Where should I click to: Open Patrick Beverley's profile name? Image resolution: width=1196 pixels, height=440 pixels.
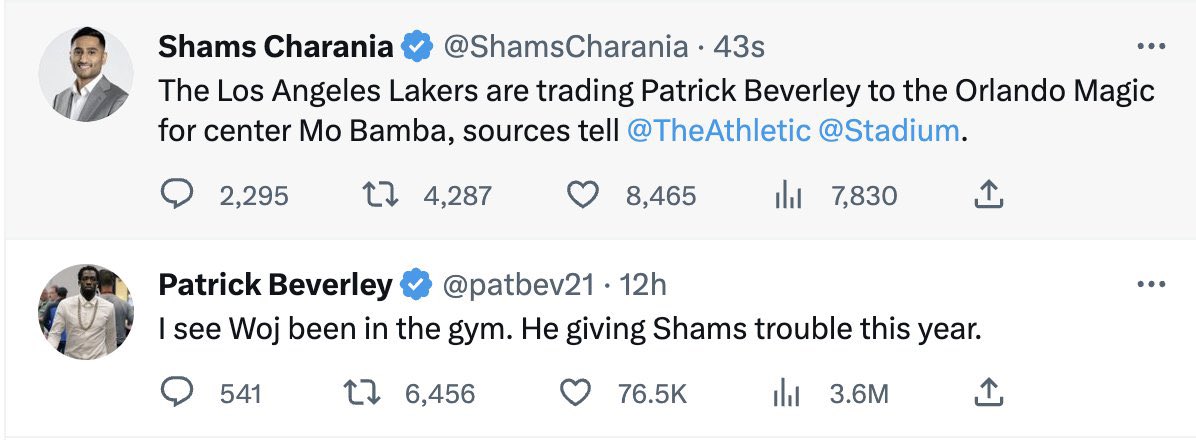click(275, 285)
